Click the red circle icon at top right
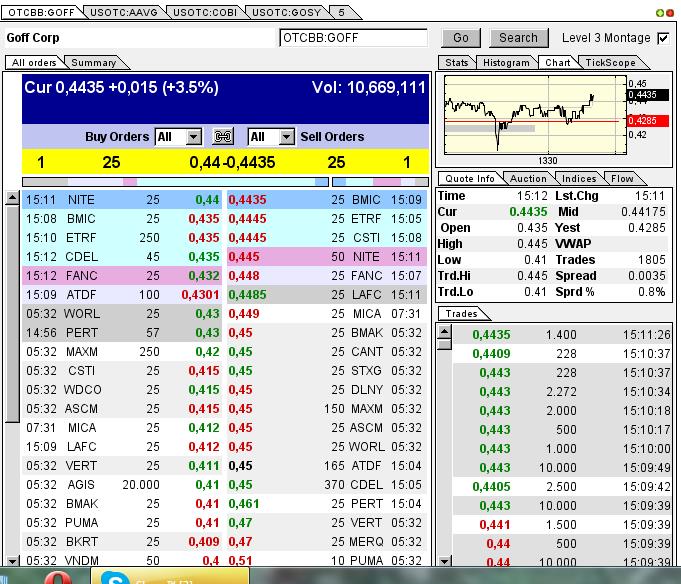This screenshot has width=681, height=584. pos(669,13)
